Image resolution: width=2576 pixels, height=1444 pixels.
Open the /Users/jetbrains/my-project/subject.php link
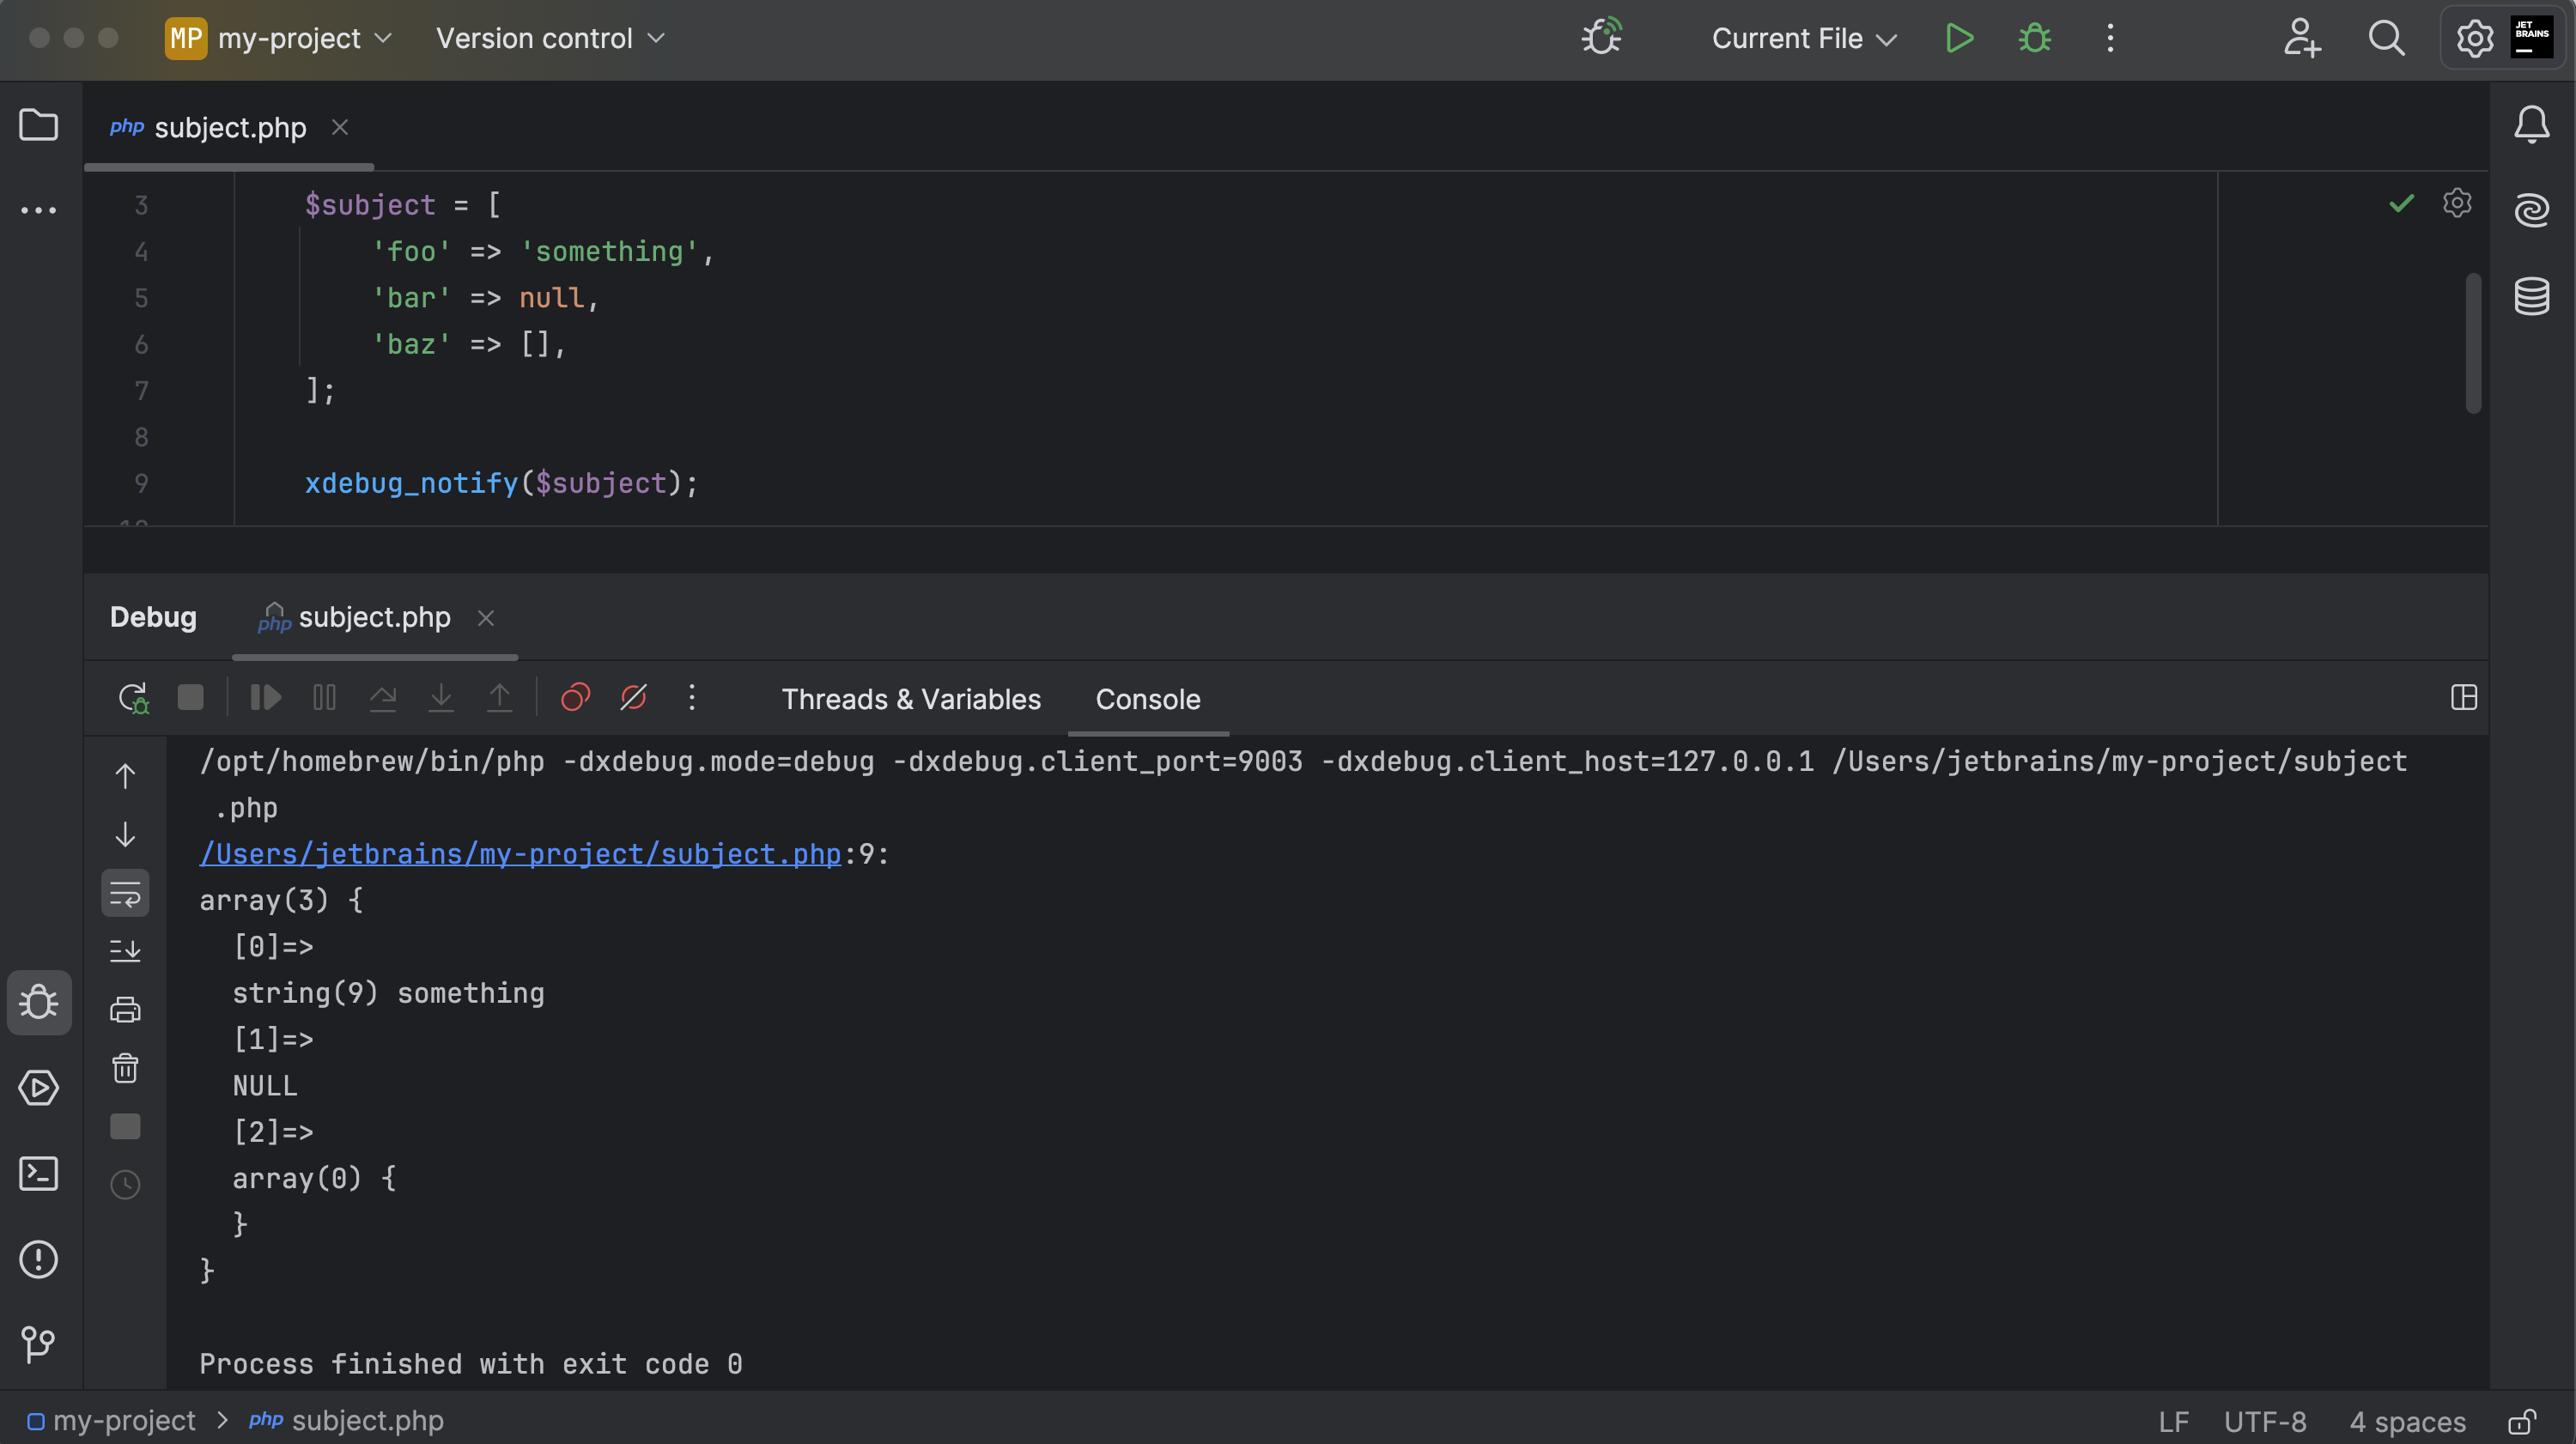[520, 854]
